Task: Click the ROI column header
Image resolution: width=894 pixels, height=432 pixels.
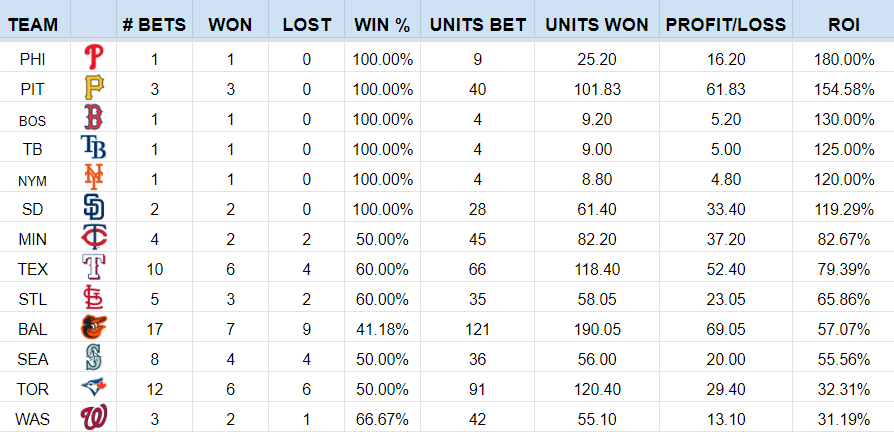Action: tap(843, 25)
